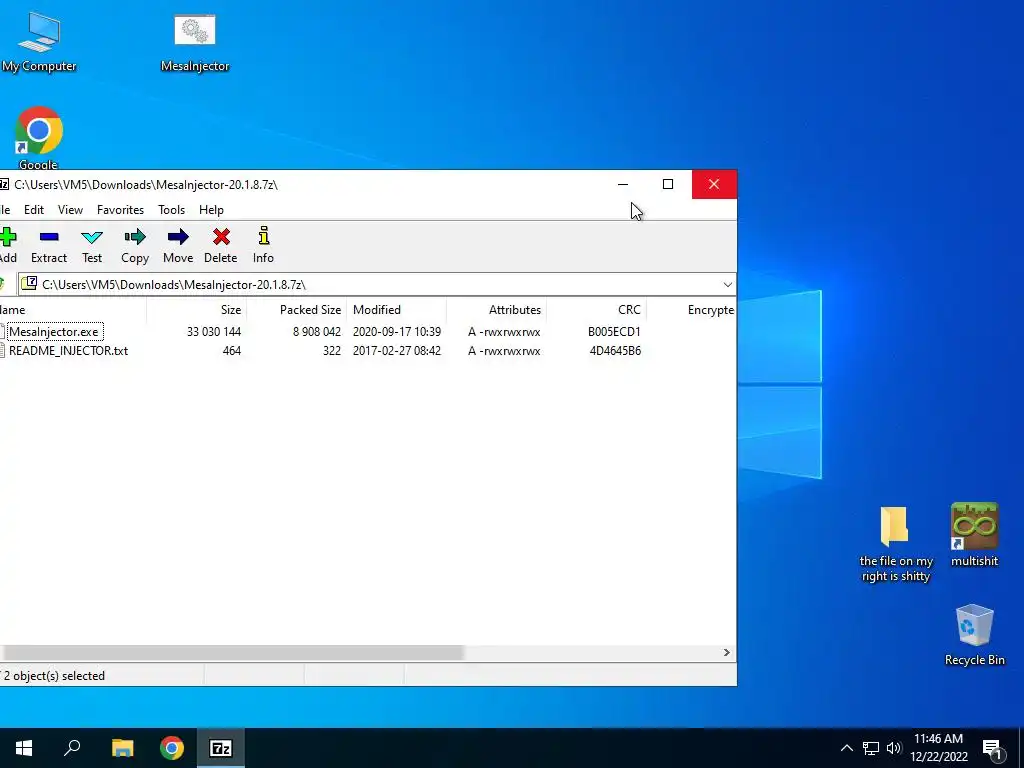This screenshot has height=768, width=1024.
Task: Open the Favorites menu
Action: click(x=120, y=210)
